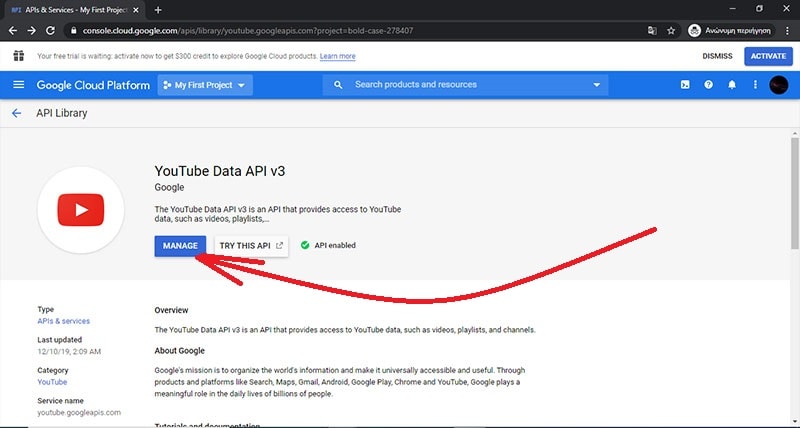Open the hamburger navigation menu
Viewport: 800px width, 428px height.
(x=18, y=85)
